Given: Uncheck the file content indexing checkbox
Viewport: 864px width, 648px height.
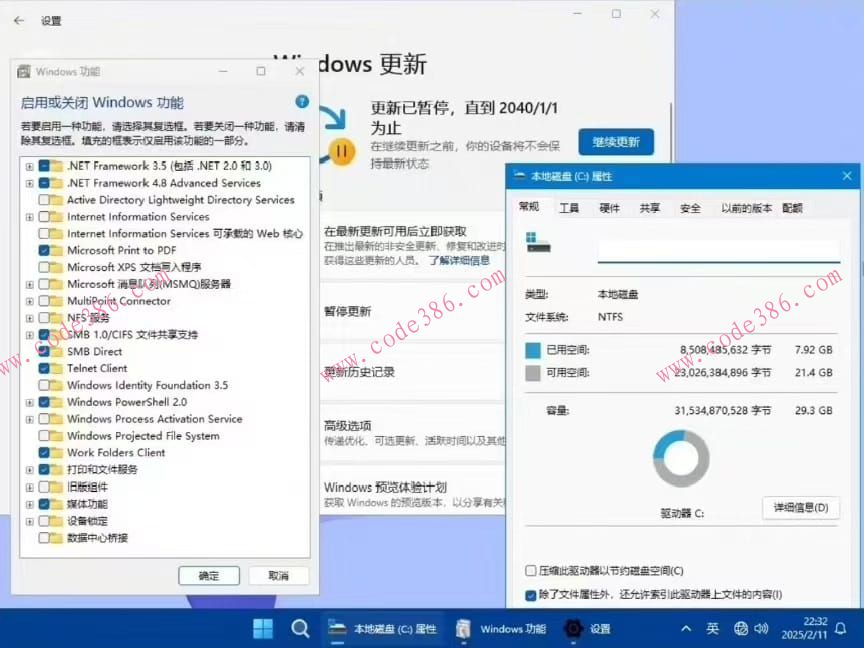Looking at the screenshot, I should pyautogui.click(x=531, y=595).
